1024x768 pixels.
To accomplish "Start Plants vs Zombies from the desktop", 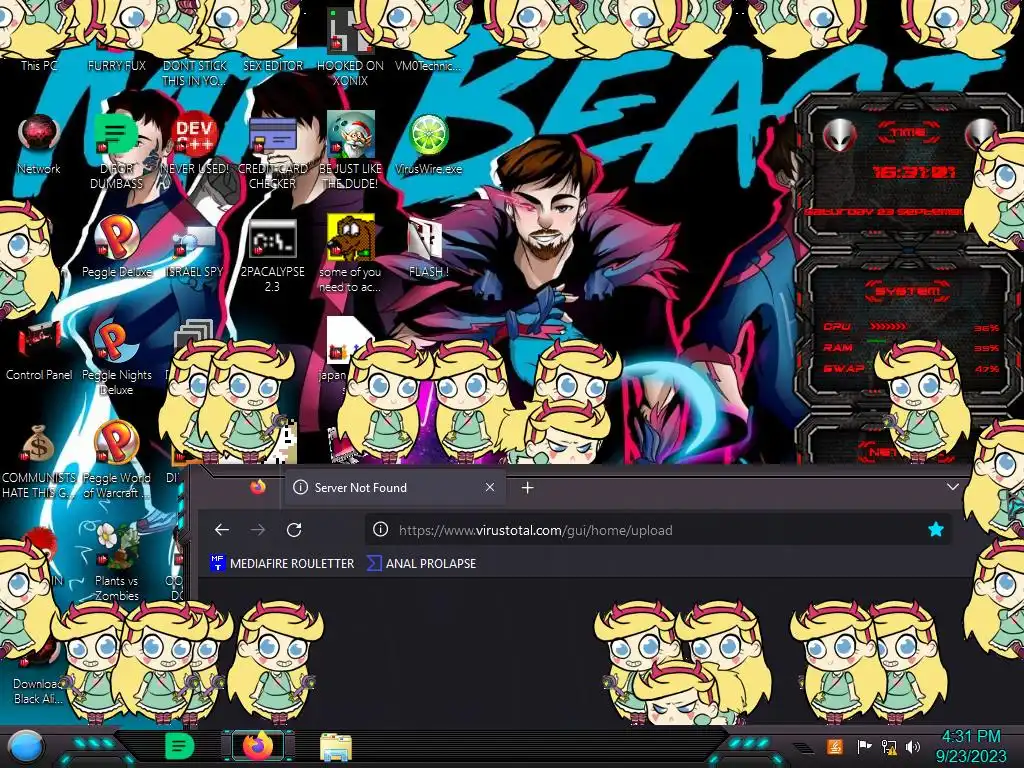I will pyautogui.click(x=116, y=562).
